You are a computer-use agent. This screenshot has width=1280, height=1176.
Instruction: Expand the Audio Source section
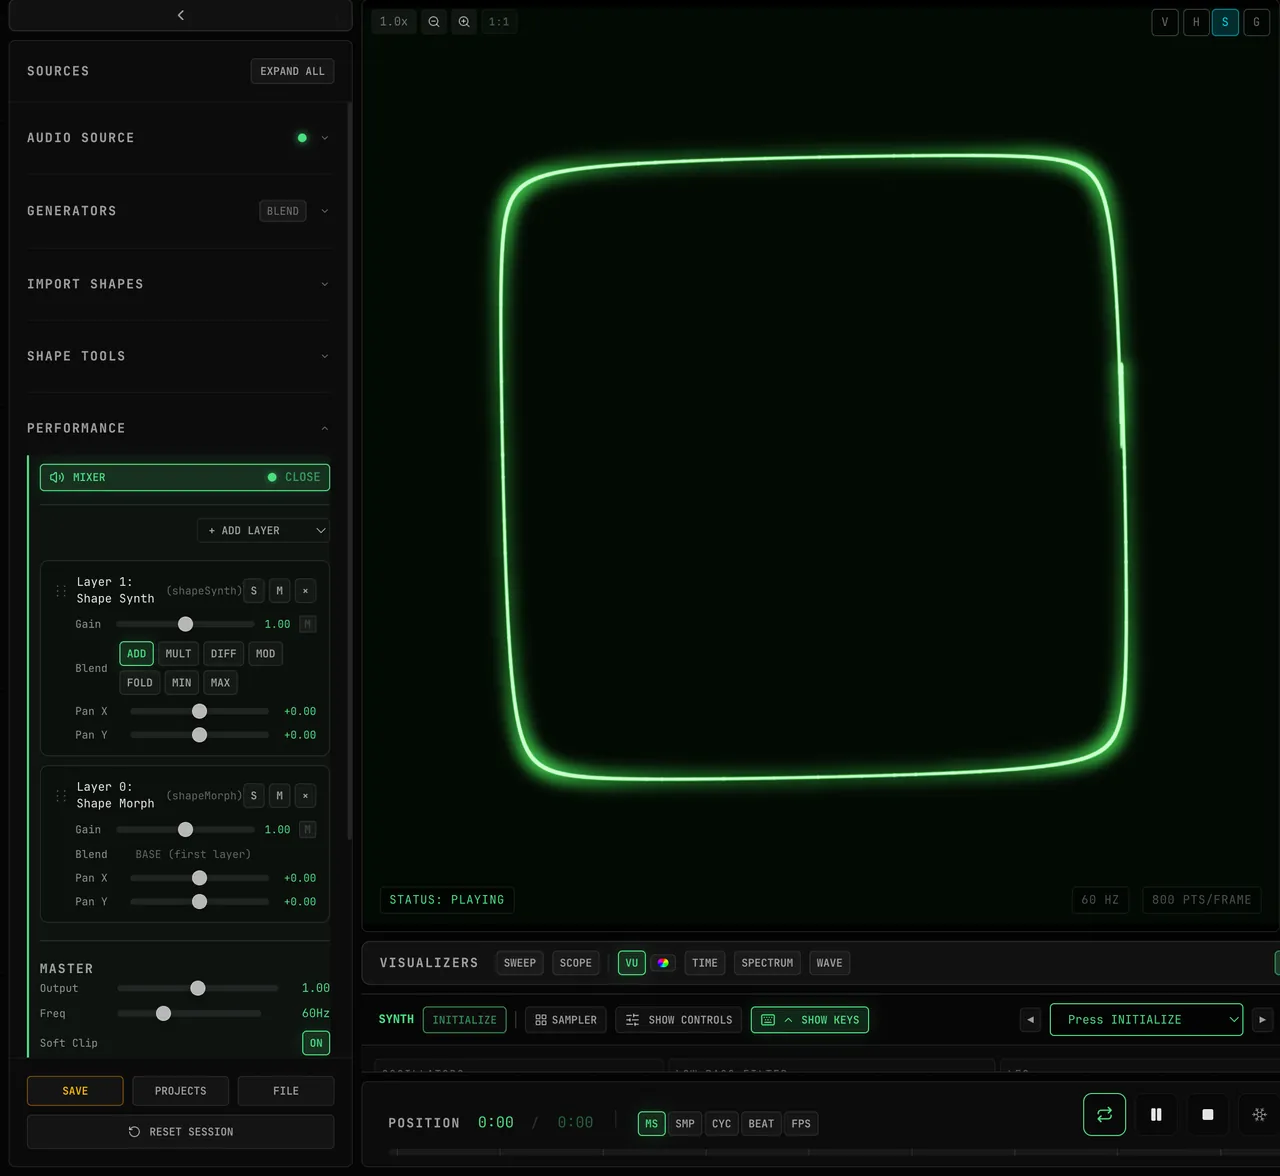click(180, 138)
